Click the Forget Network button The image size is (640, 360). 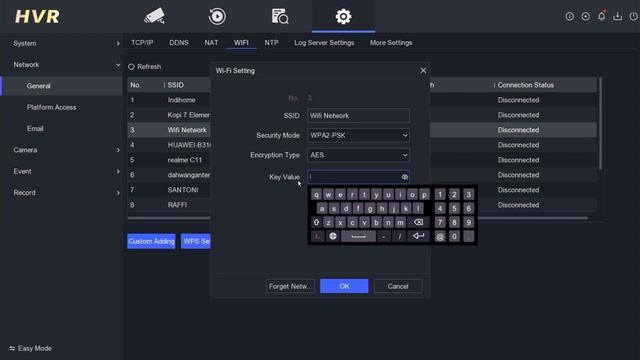(x=290, y=286)
